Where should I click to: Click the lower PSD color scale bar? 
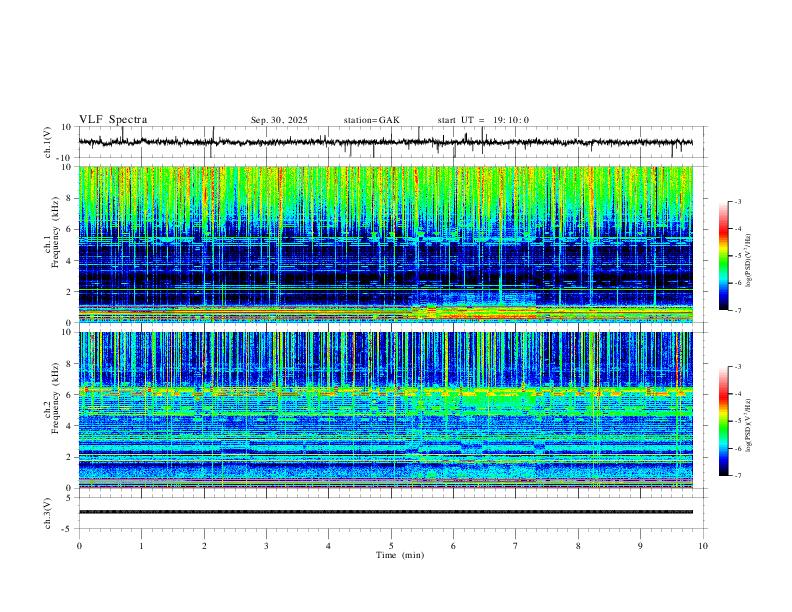pos(724,421)
